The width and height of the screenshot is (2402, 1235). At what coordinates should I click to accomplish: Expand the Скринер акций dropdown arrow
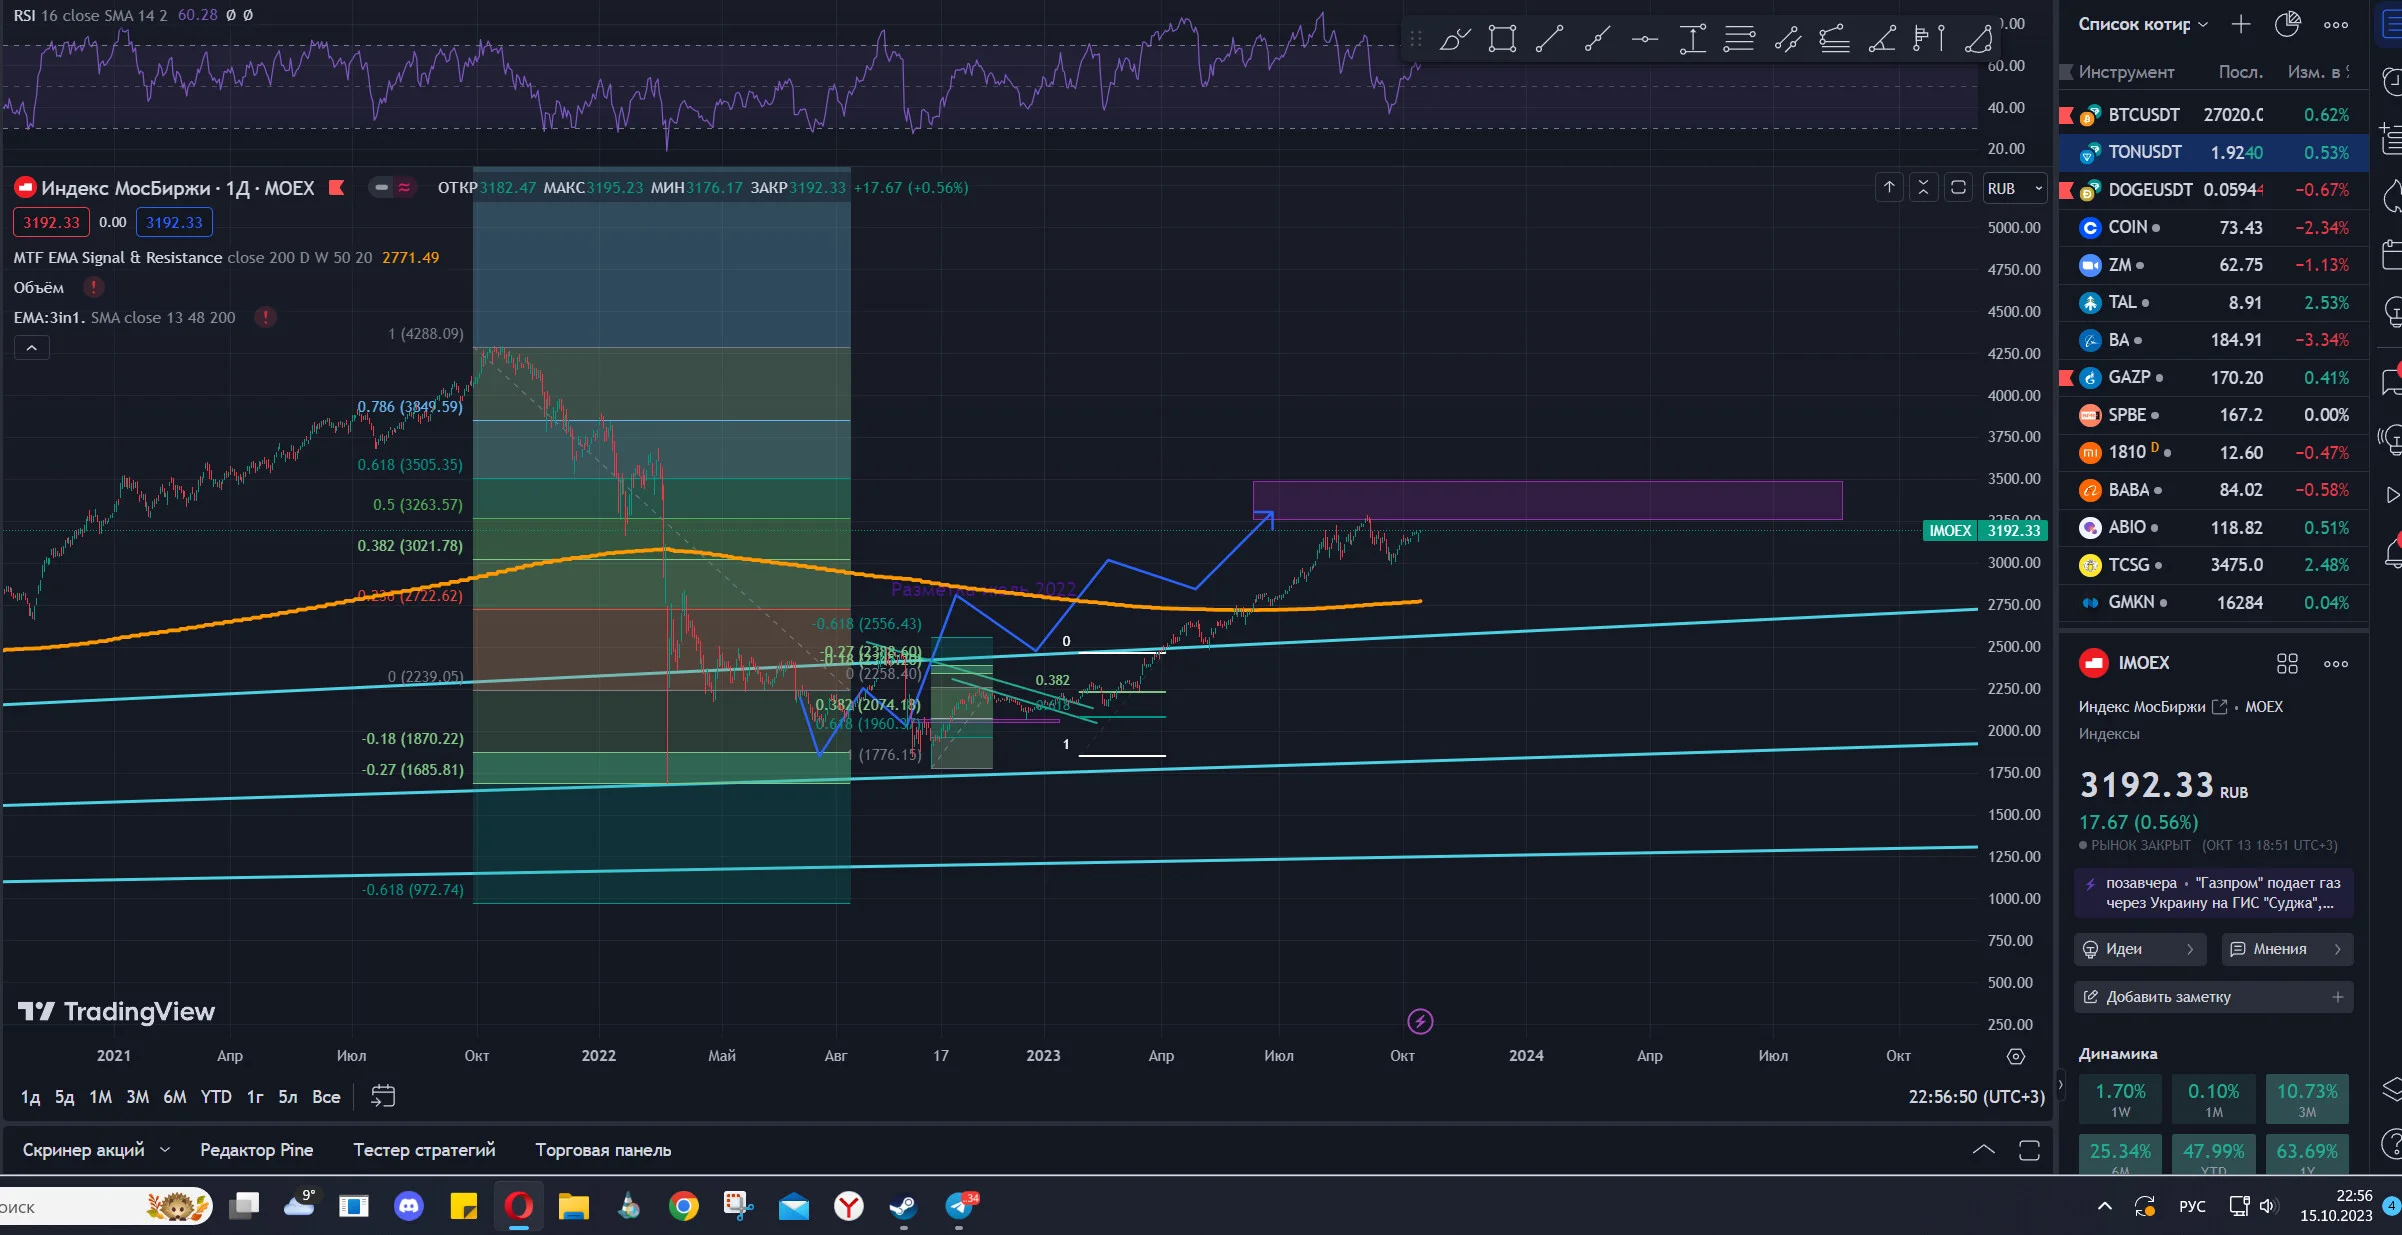165,1150
